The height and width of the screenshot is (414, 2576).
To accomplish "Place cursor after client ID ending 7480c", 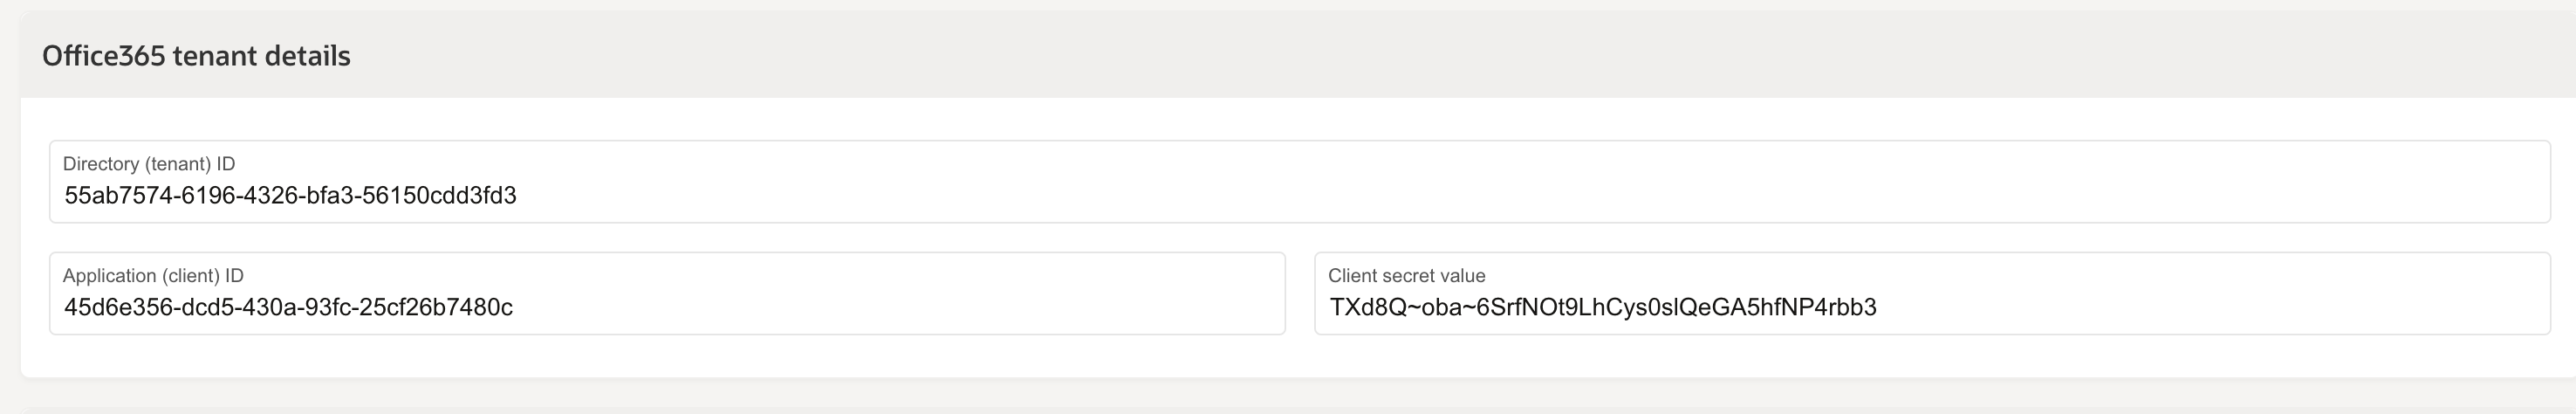I will 514,308.
